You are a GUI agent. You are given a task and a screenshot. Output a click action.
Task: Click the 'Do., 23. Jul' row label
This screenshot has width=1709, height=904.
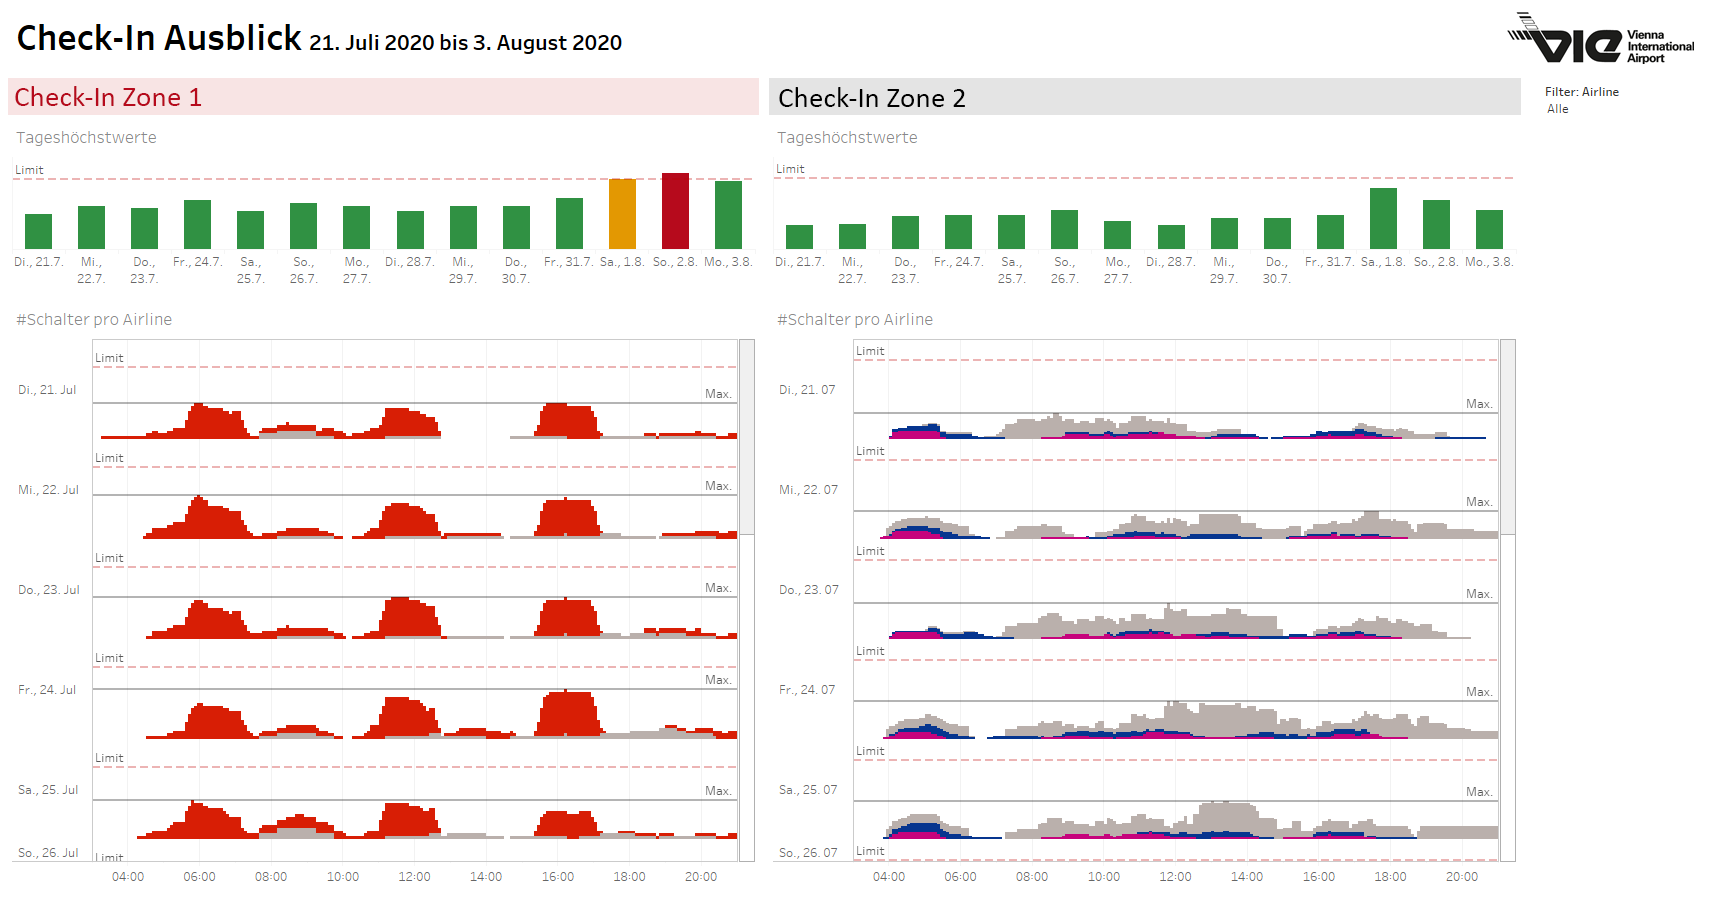pyautogui.click(x=48, y=590)
